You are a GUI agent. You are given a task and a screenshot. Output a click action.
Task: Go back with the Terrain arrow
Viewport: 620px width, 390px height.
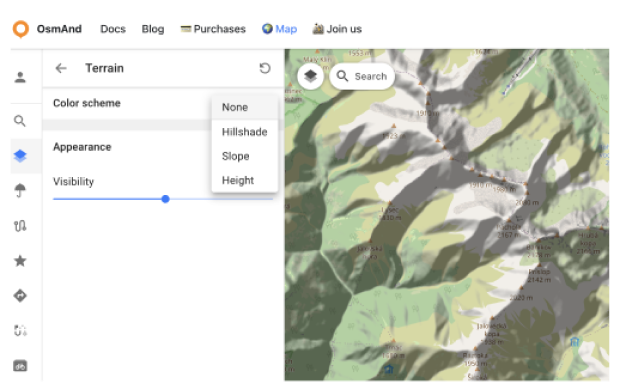(x=61, y=68)
